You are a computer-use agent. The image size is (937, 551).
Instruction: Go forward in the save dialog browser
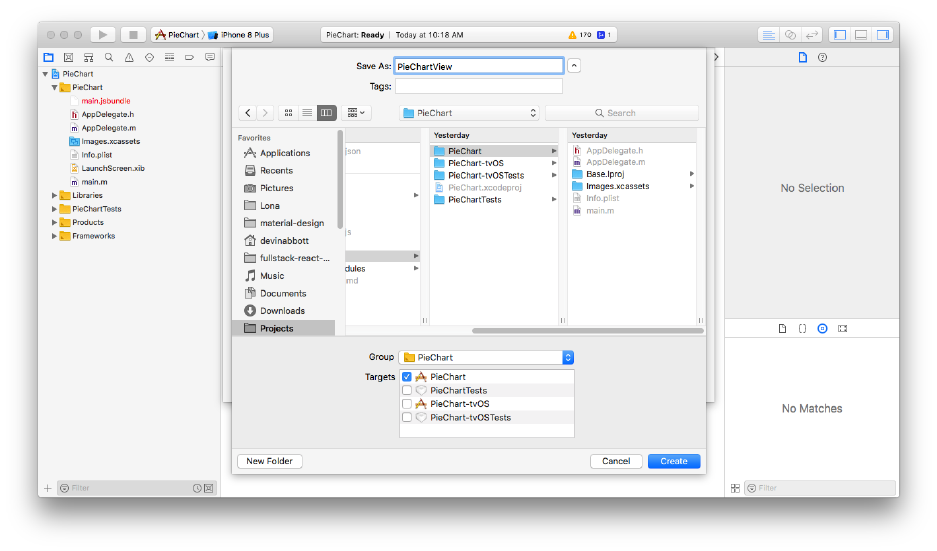(265, 113)
